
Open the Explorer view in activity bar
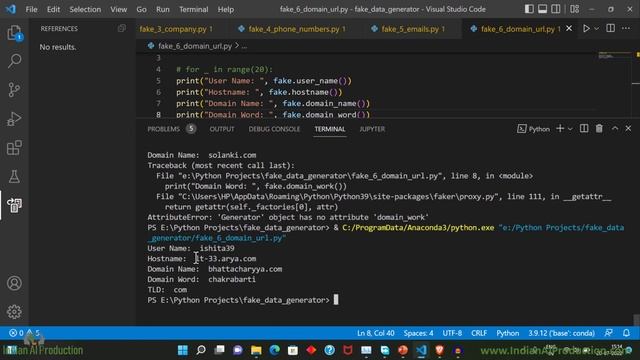click(x=14, y=33)
